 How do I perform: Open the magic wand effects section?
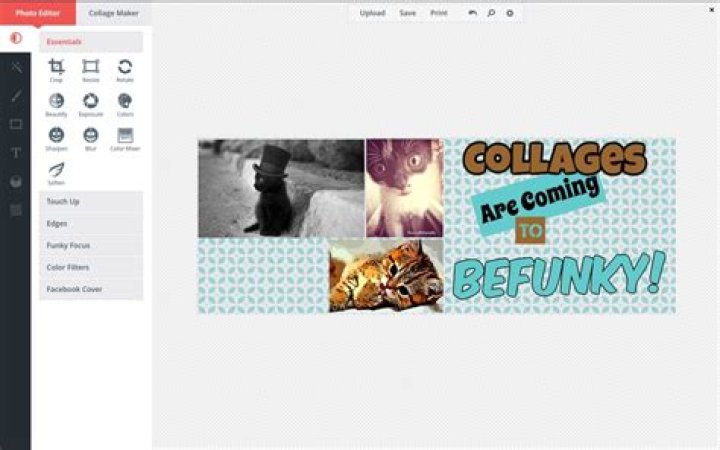click(16, 67)
